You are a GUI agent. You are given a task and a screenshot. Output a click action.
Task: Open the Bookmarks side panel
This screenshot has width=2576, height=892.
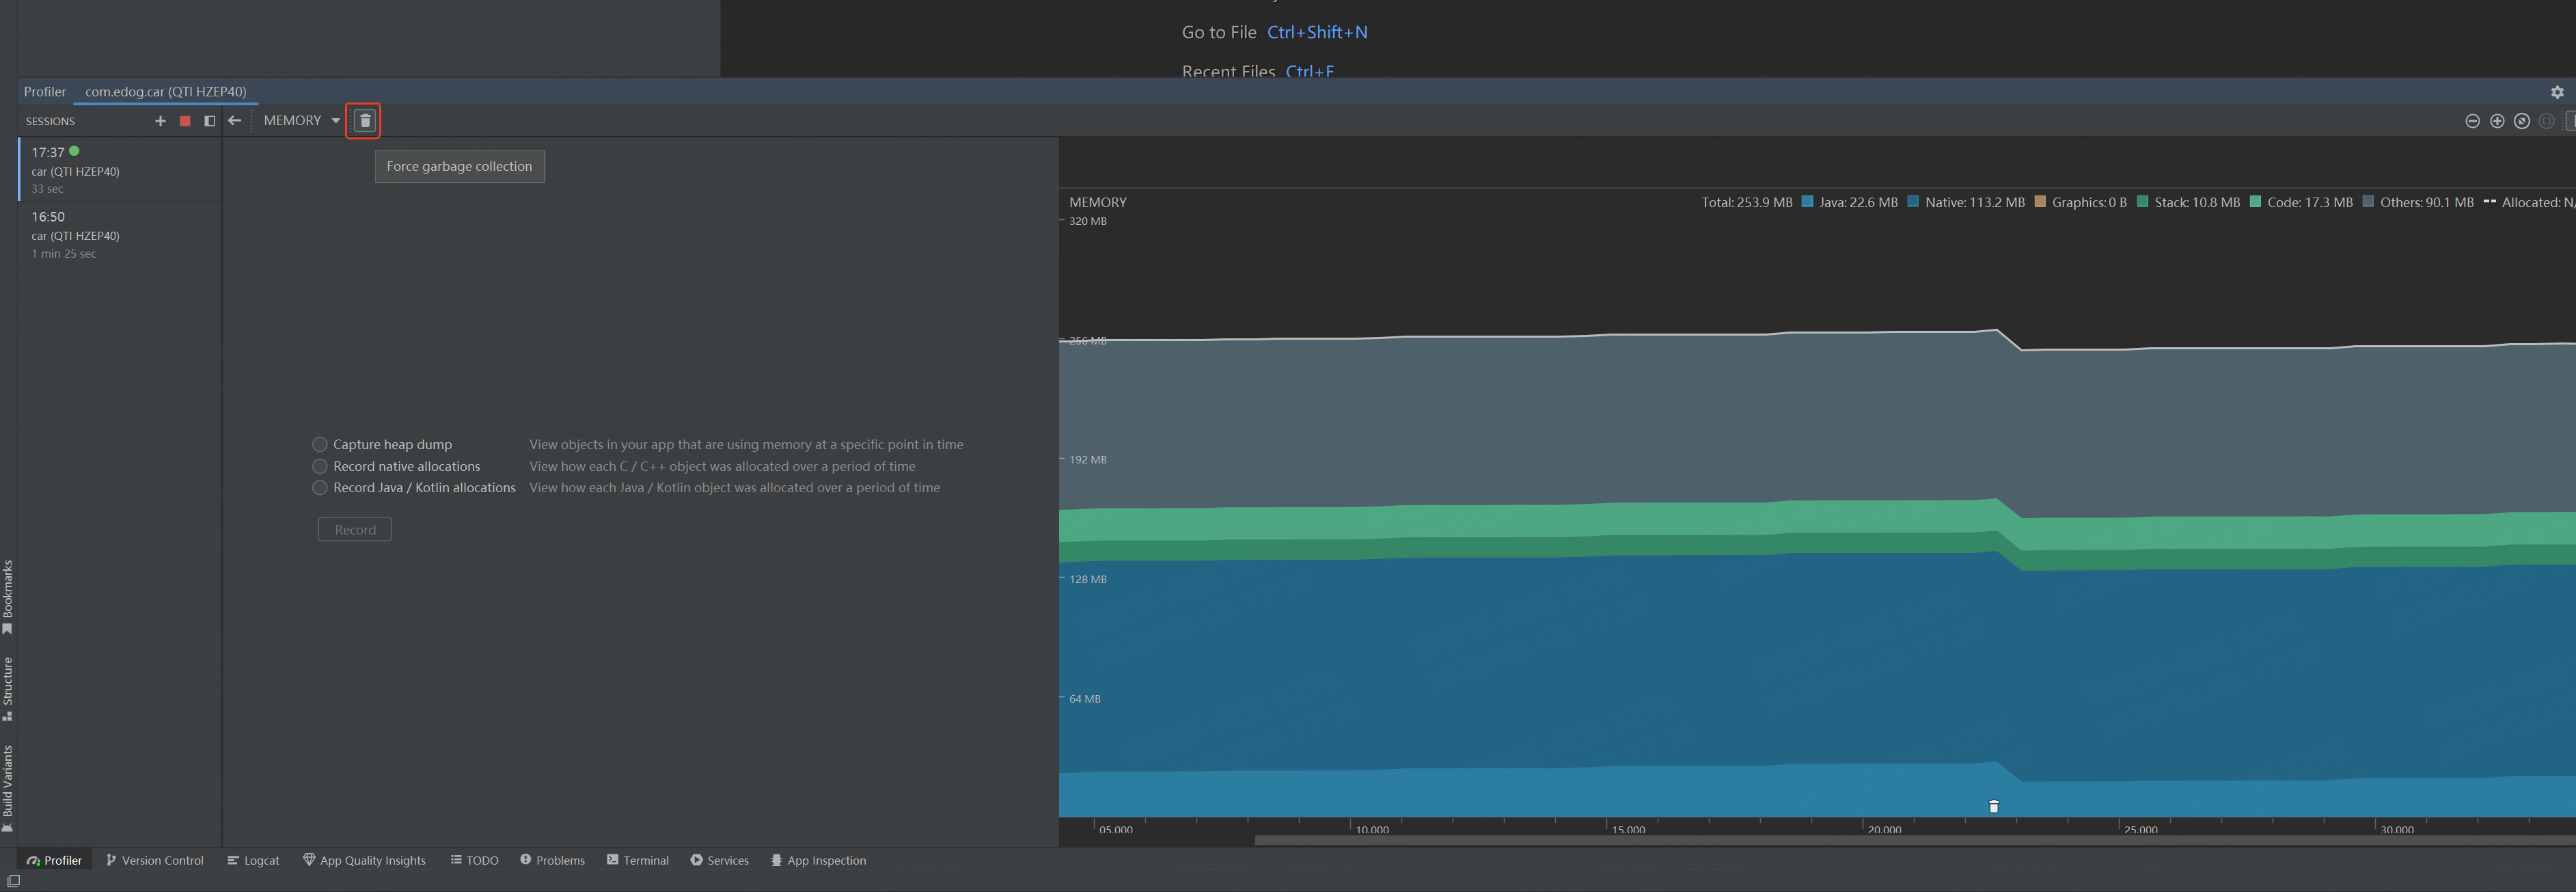pos(8,596)
